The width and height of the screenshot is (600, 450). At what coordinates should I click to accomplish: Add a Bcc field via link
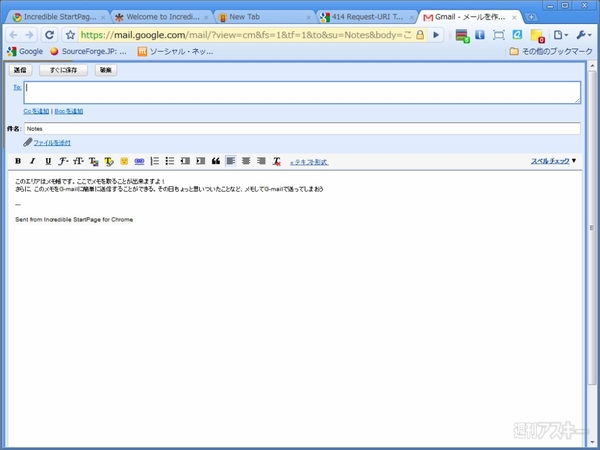69,111
